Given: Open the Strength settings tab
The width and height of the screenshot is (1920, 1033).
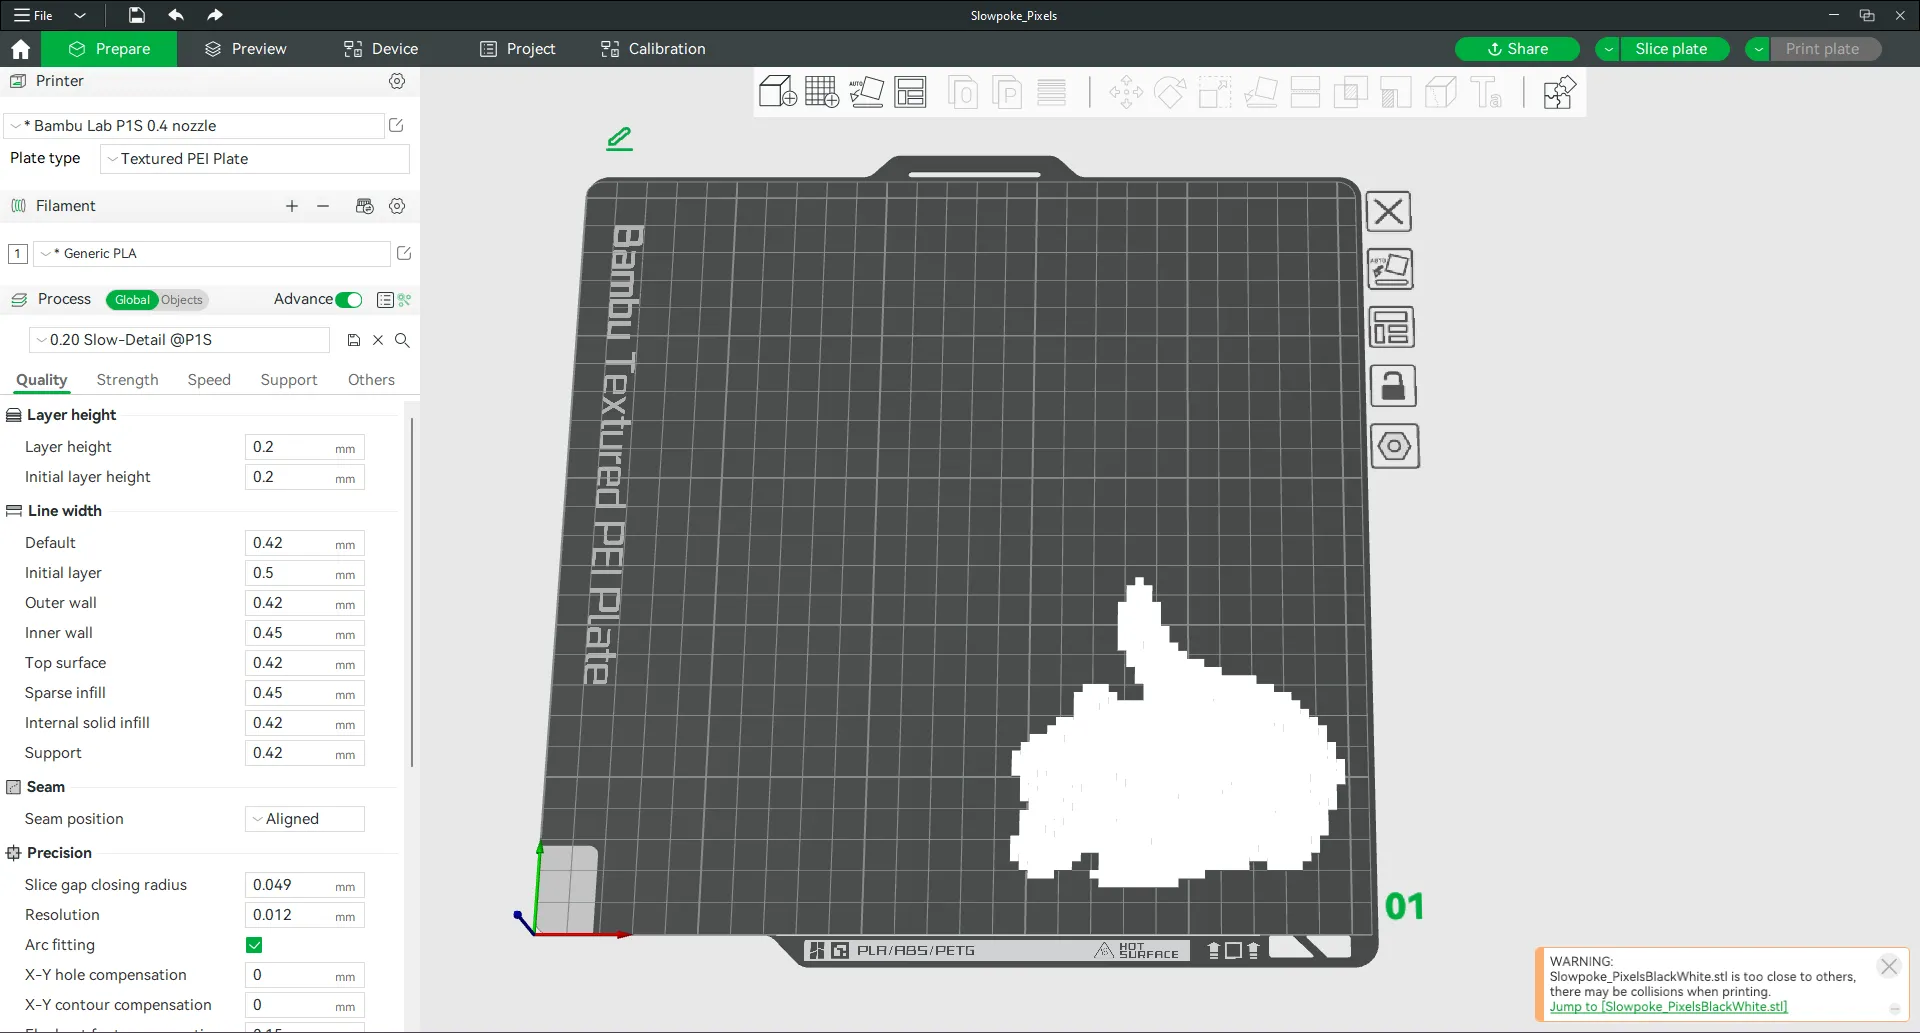Looking at the screenshot, I should 127,380.
